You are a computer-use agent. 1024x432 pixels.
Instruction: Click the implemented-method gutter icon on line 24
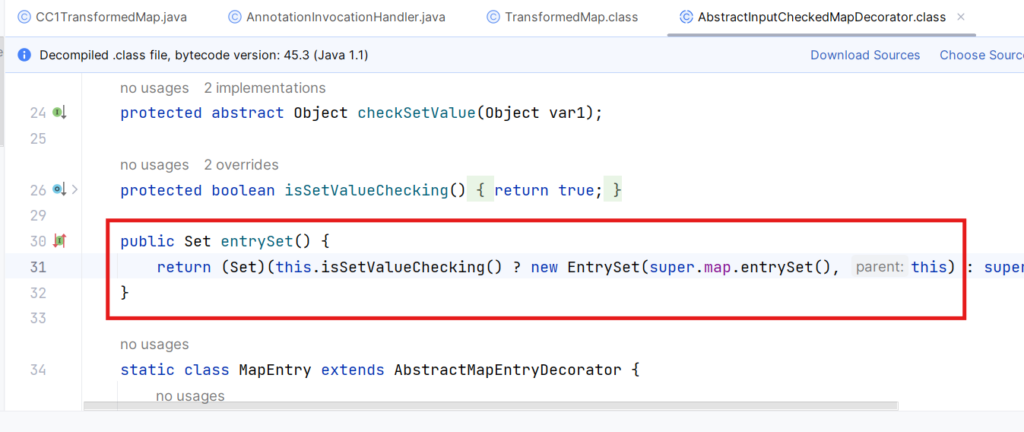pos(59,113)
